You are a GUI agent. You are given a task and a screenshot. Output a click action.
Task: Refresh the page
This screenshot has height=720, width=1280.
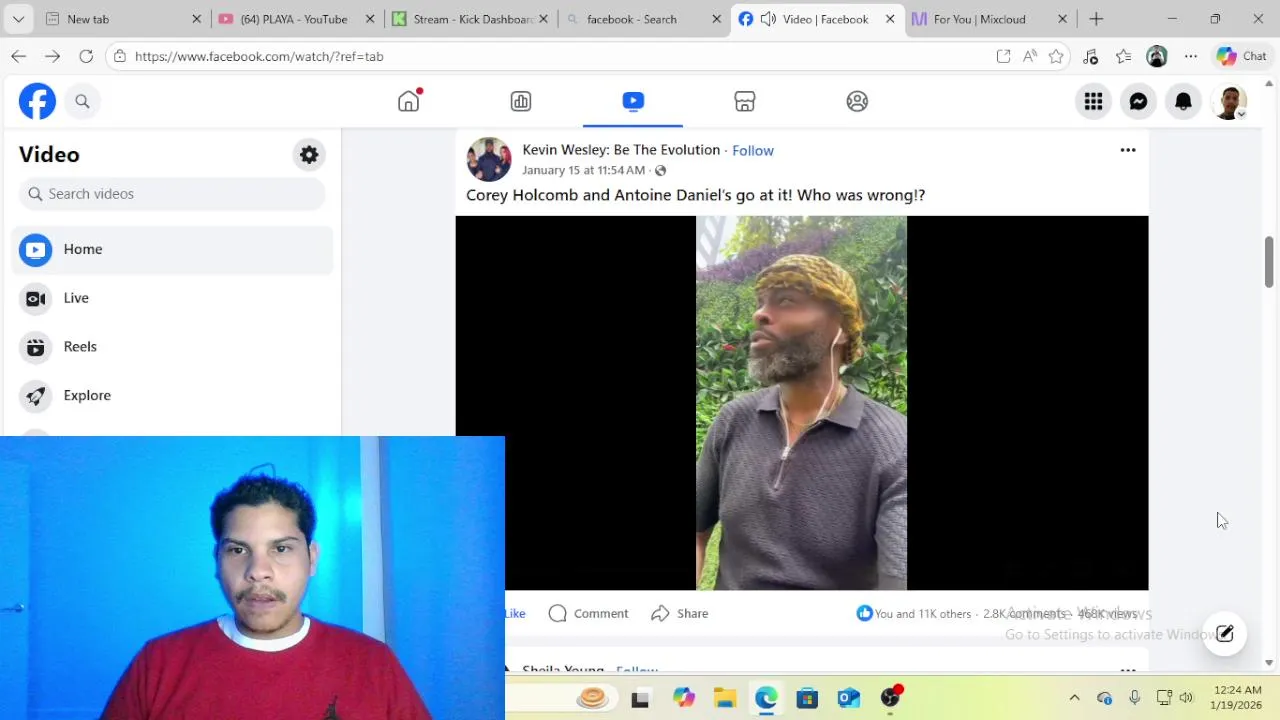(x=86, y=56)
